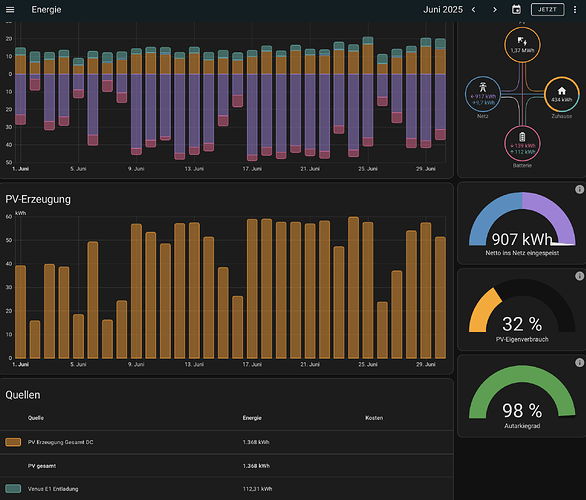Click the Zuhause house icon

point(561,91)
